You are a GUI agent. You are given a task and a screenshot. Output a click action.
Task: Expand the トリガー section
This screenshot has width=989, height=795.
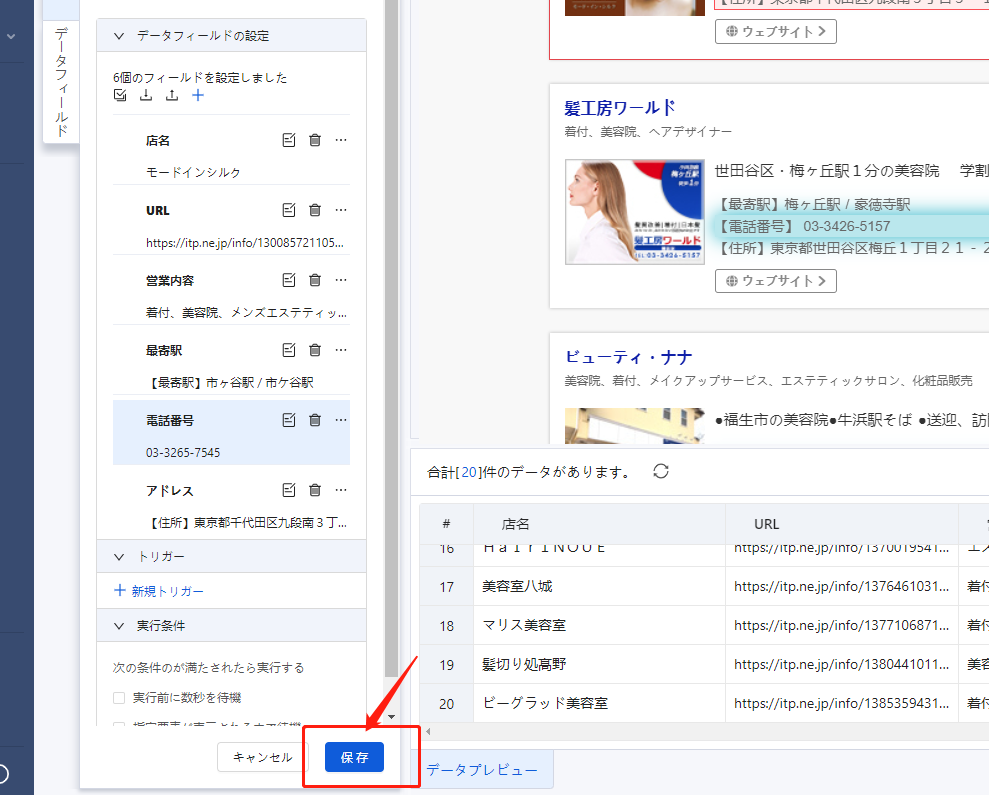(x=119, y=556)
